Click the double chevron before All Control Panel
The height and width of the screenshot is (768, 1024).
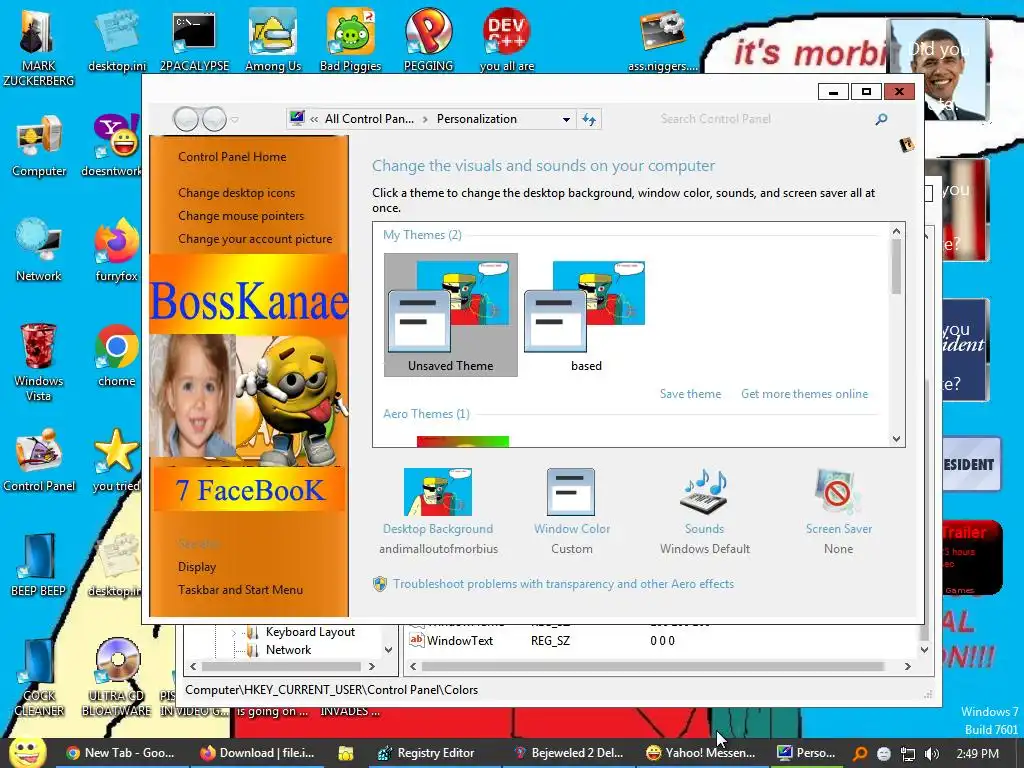click(314, 120)
